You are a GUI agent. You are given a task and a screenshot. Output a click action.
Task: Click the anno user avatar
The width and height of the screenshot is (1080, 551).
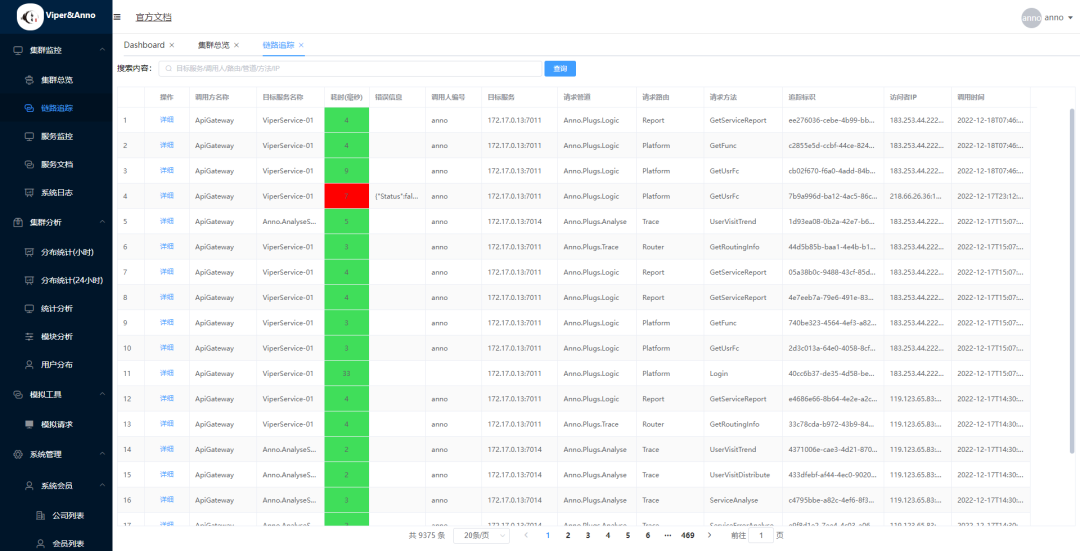click(x=1031, y=18)
